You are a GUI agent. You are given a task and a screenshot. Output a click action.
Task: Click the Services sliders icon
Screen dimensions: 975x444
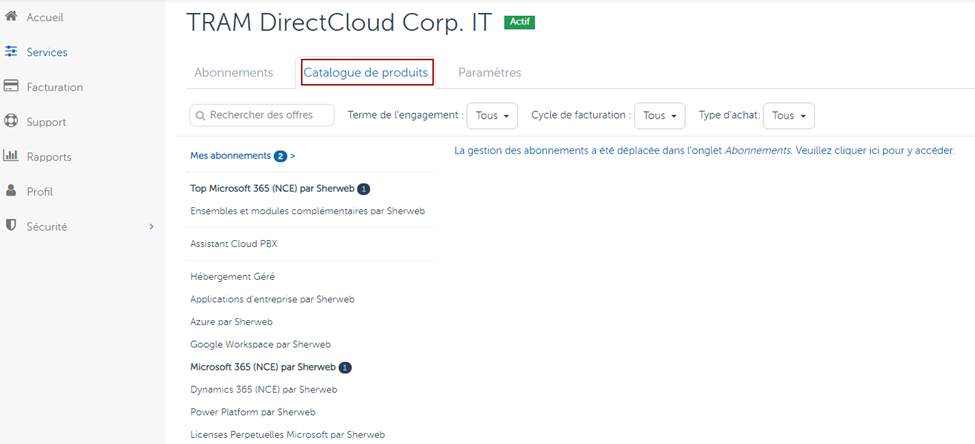(11, 52)
